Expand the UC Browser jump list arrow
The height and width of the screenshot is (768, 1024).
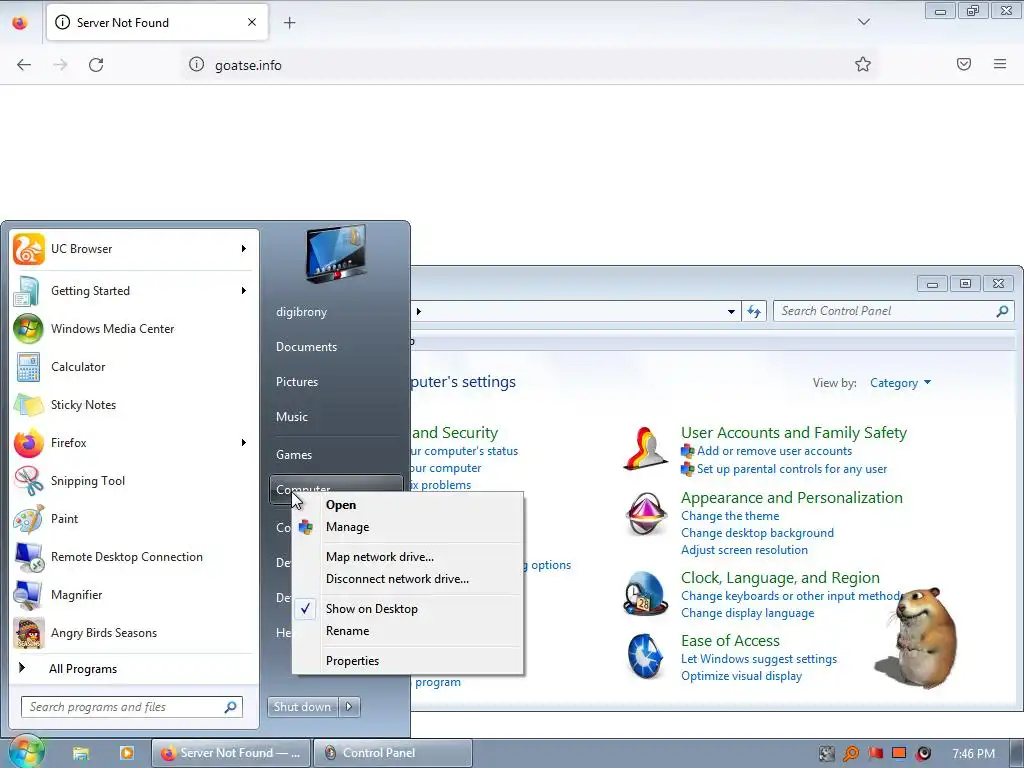point(244,249)
